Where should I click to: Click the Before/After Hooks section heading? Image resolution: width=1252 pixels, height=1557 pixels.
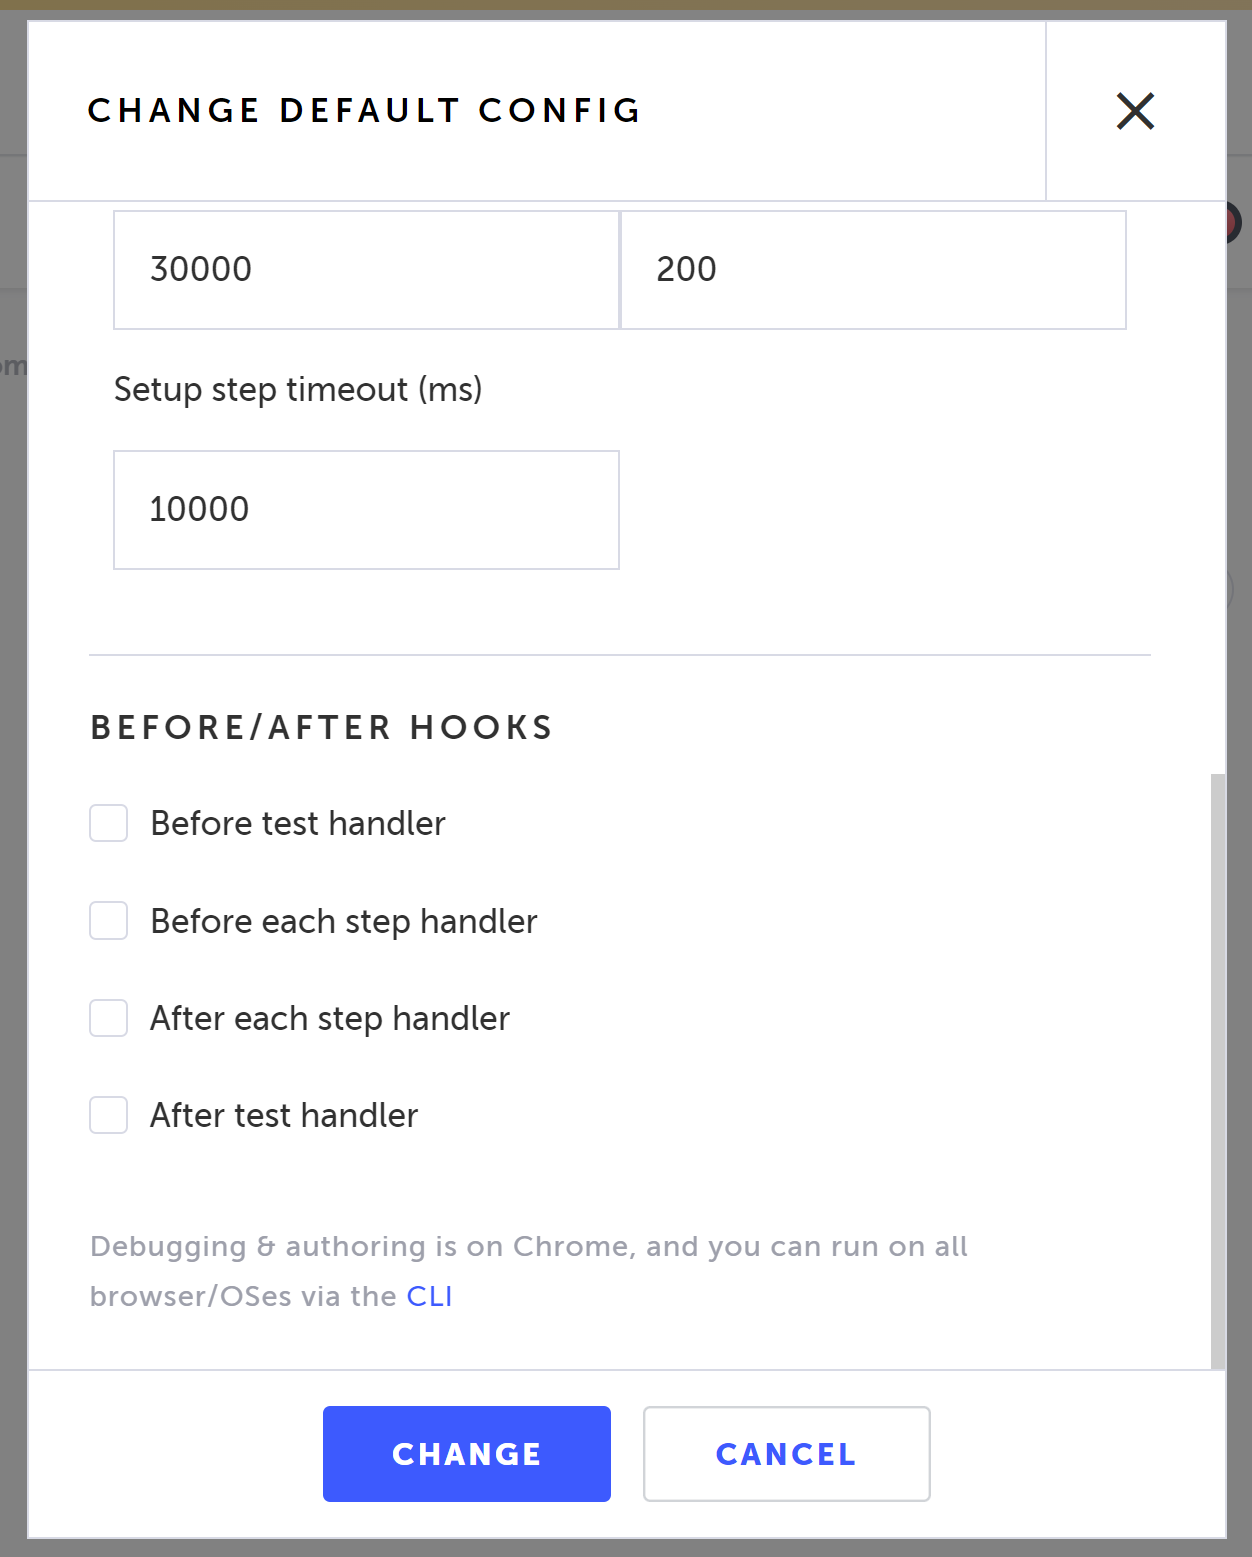(x=321, y=727)
